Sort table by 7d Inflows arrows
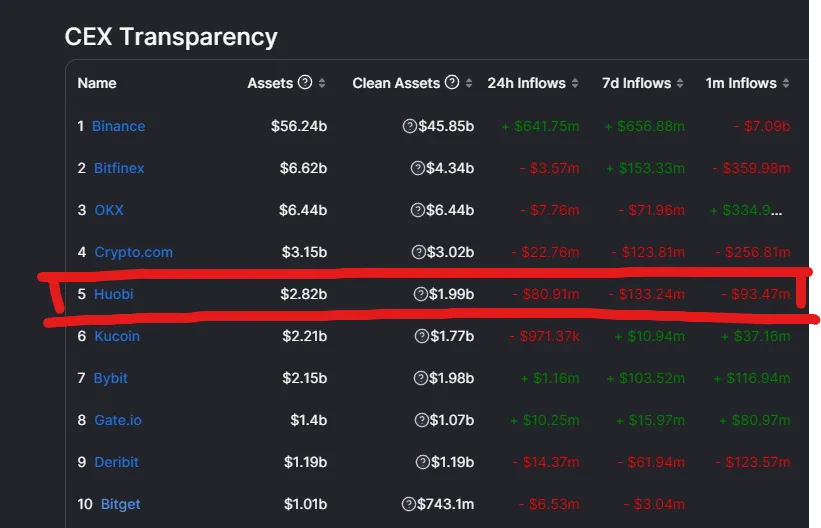Viewport: 821px width, 528px height. click(680, 83)
